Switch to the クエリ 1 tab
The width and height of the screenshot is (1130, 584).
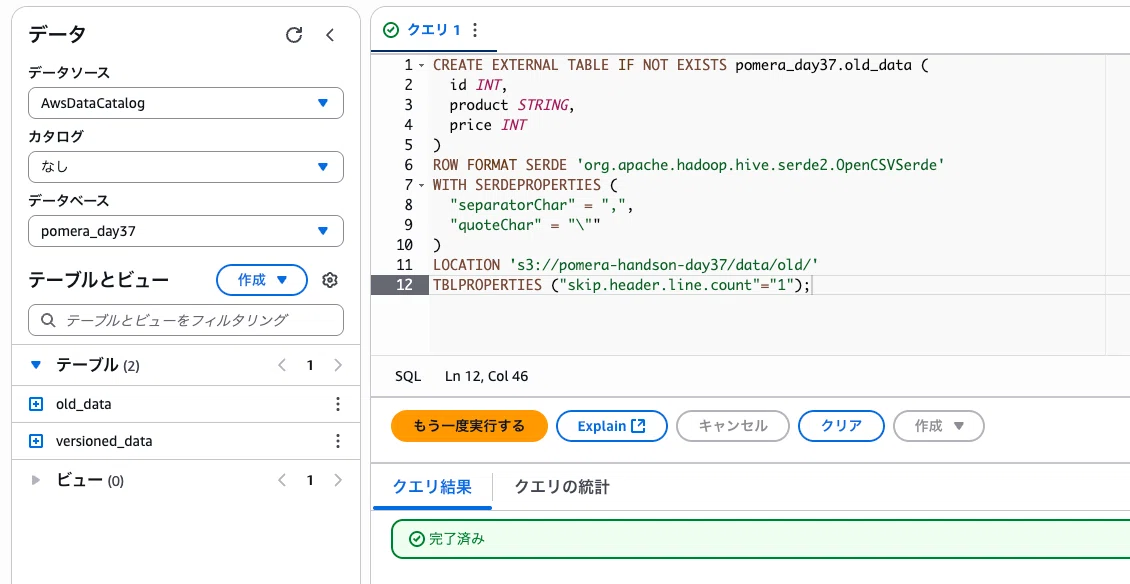pyautogui.click(x=433, y=30)
